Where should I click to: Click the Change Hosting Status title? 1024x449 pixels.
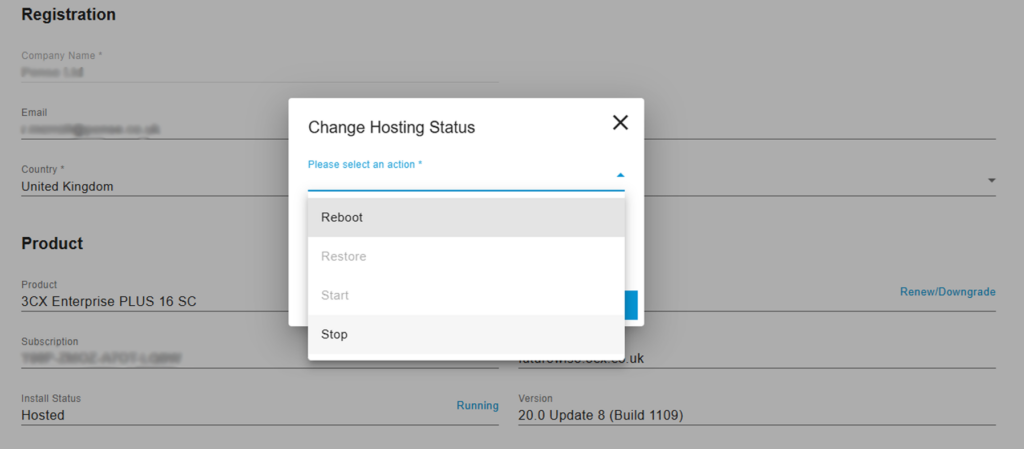391,128
